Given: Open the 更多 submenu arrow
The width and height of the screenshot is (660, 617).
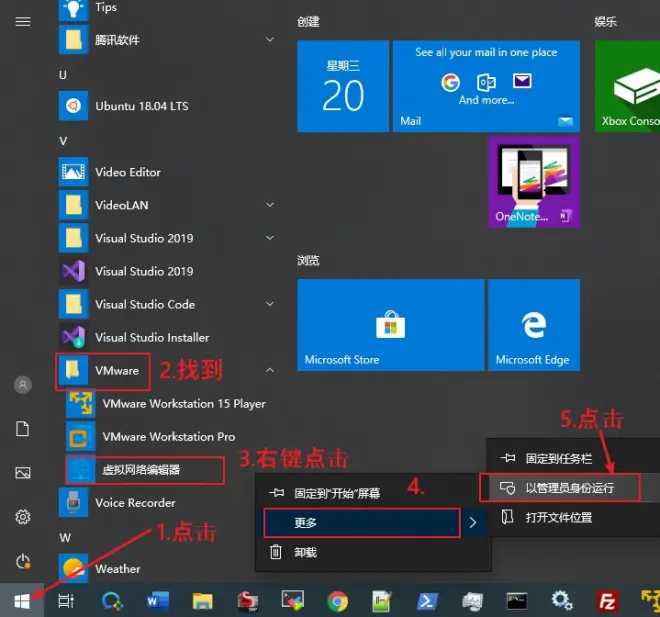Looking at the screenshot, I should (473, 523).
